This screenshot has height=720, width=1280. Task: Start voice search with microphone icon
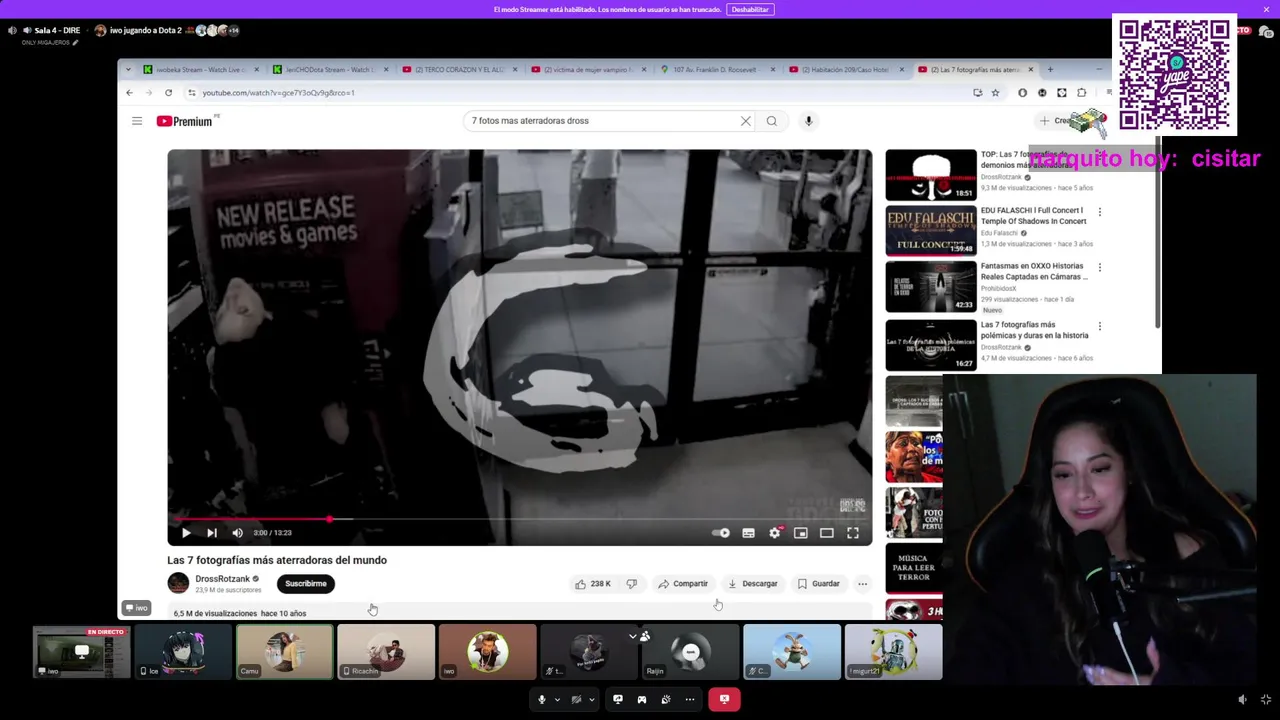[x=809, y=121]
